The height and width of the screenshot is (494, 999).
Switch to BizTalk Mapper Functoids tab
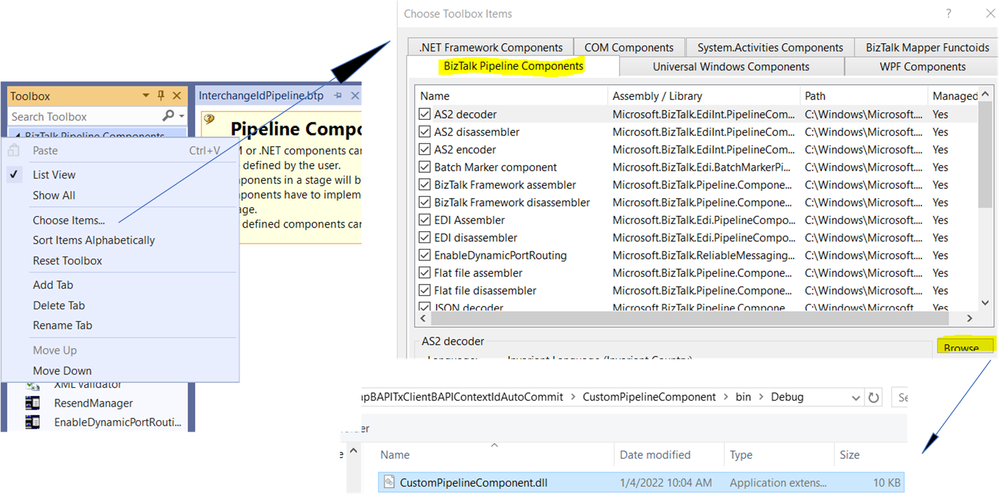[x=927, y=47]
